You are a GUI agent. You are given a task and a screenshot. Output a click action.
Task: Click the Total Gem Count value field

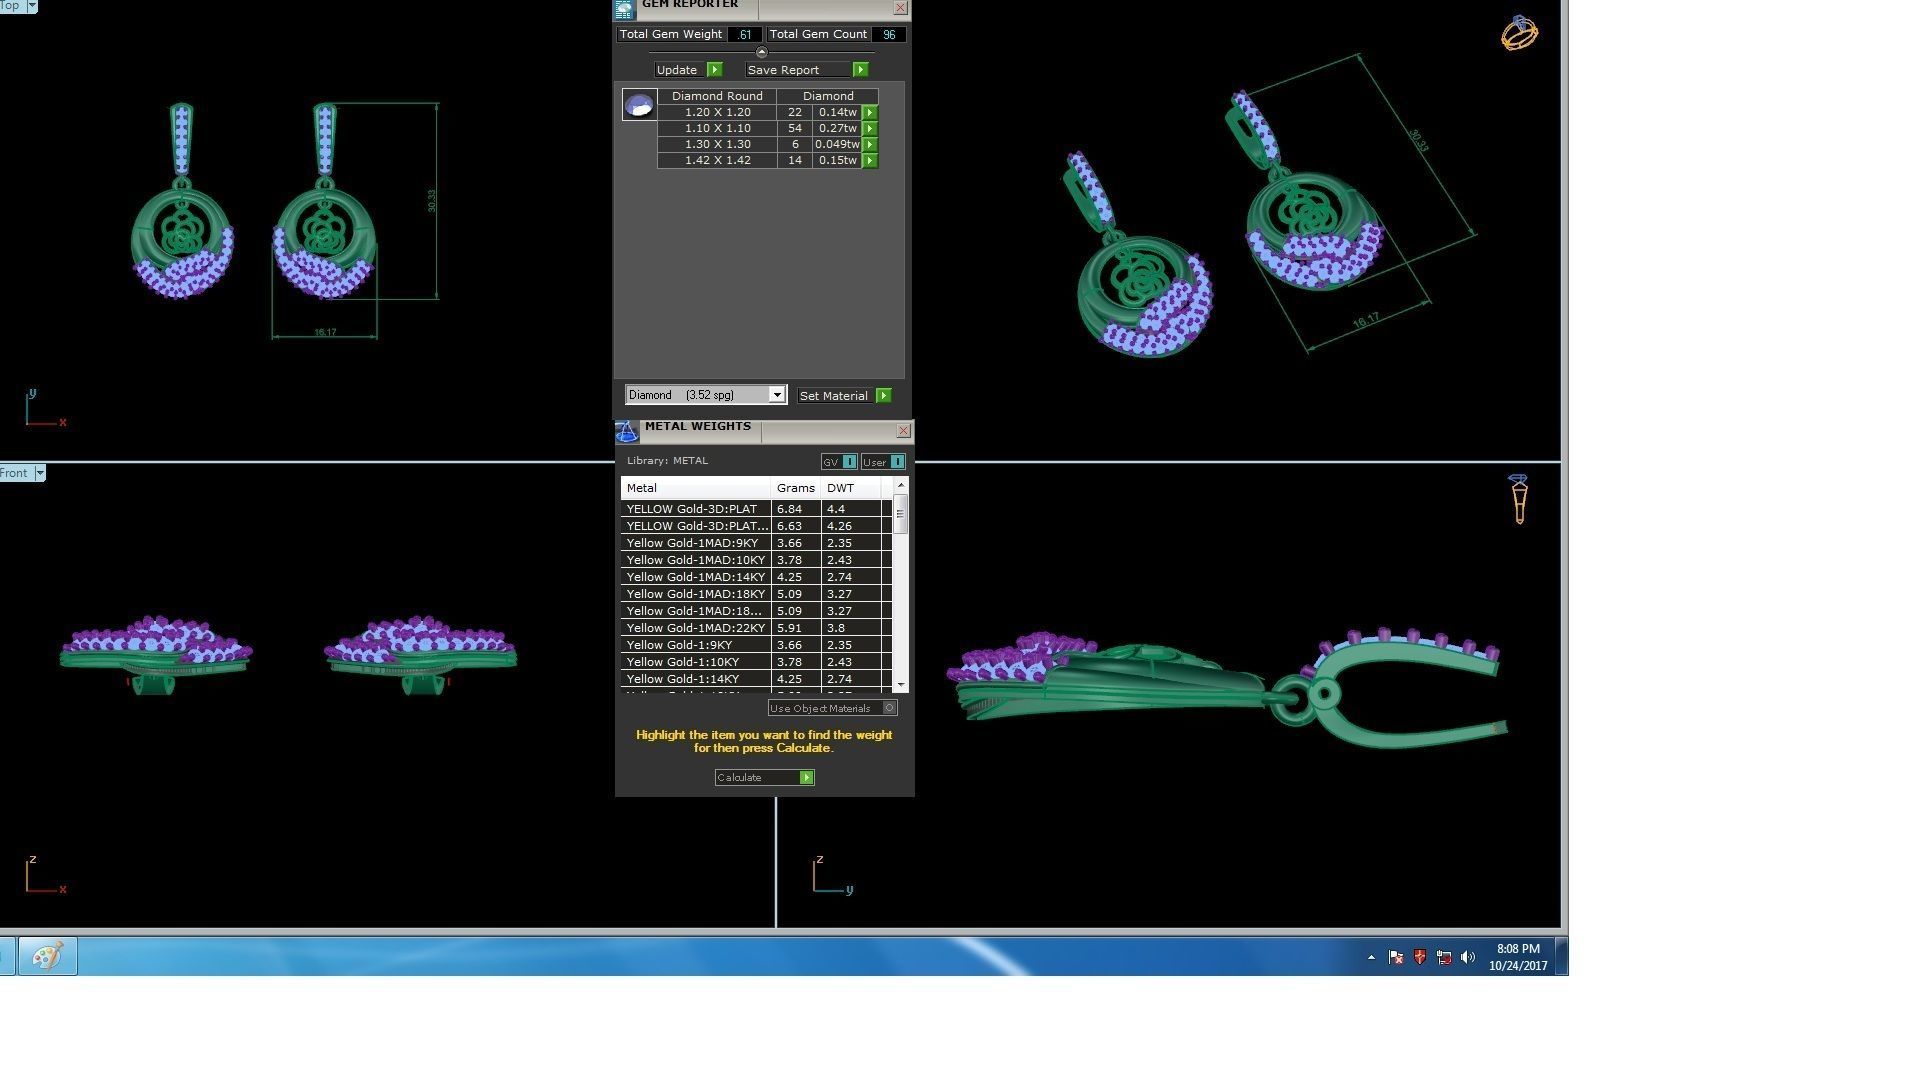888,34
